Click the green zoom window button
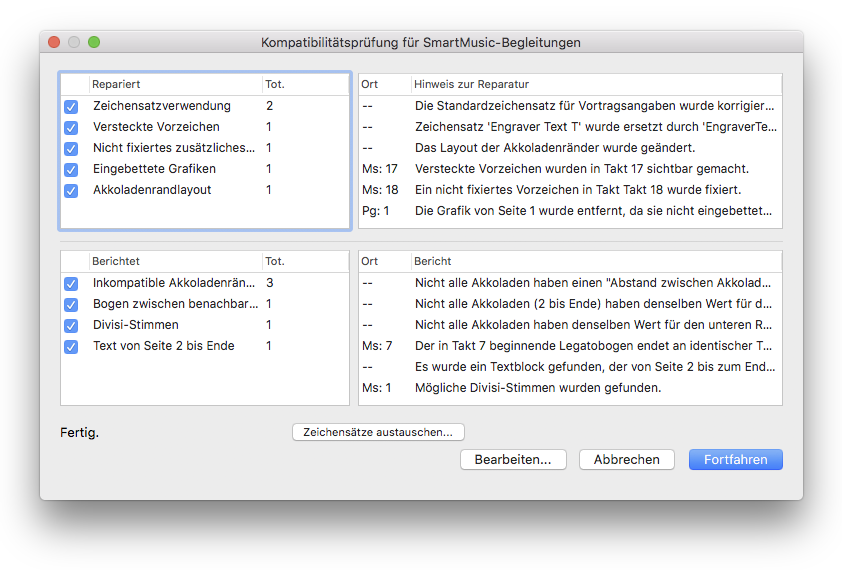 click(x=94, y=42)
